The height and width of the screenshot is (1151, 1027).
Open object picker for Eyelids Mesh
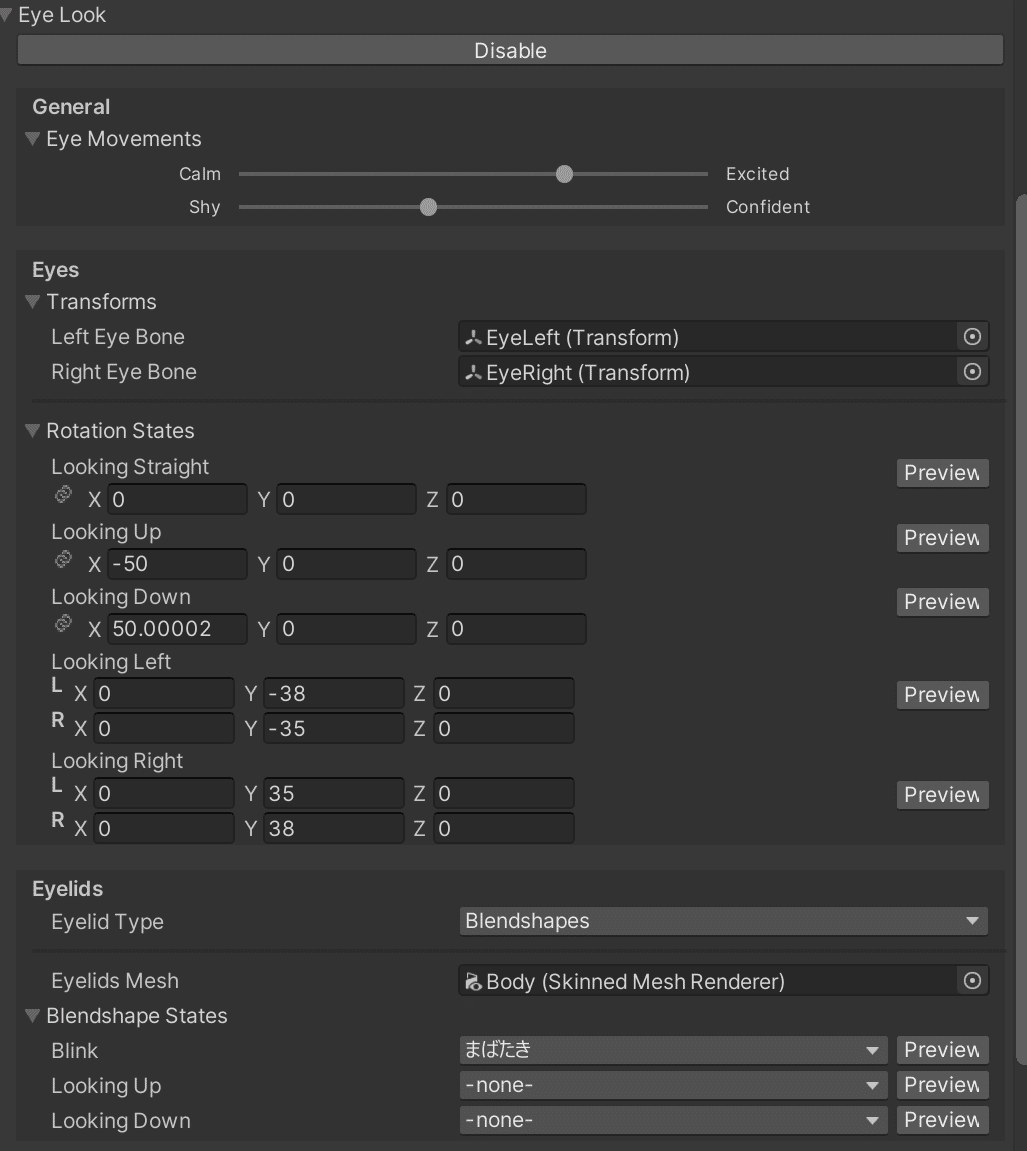pyautogui.click(x=972, y=981)
